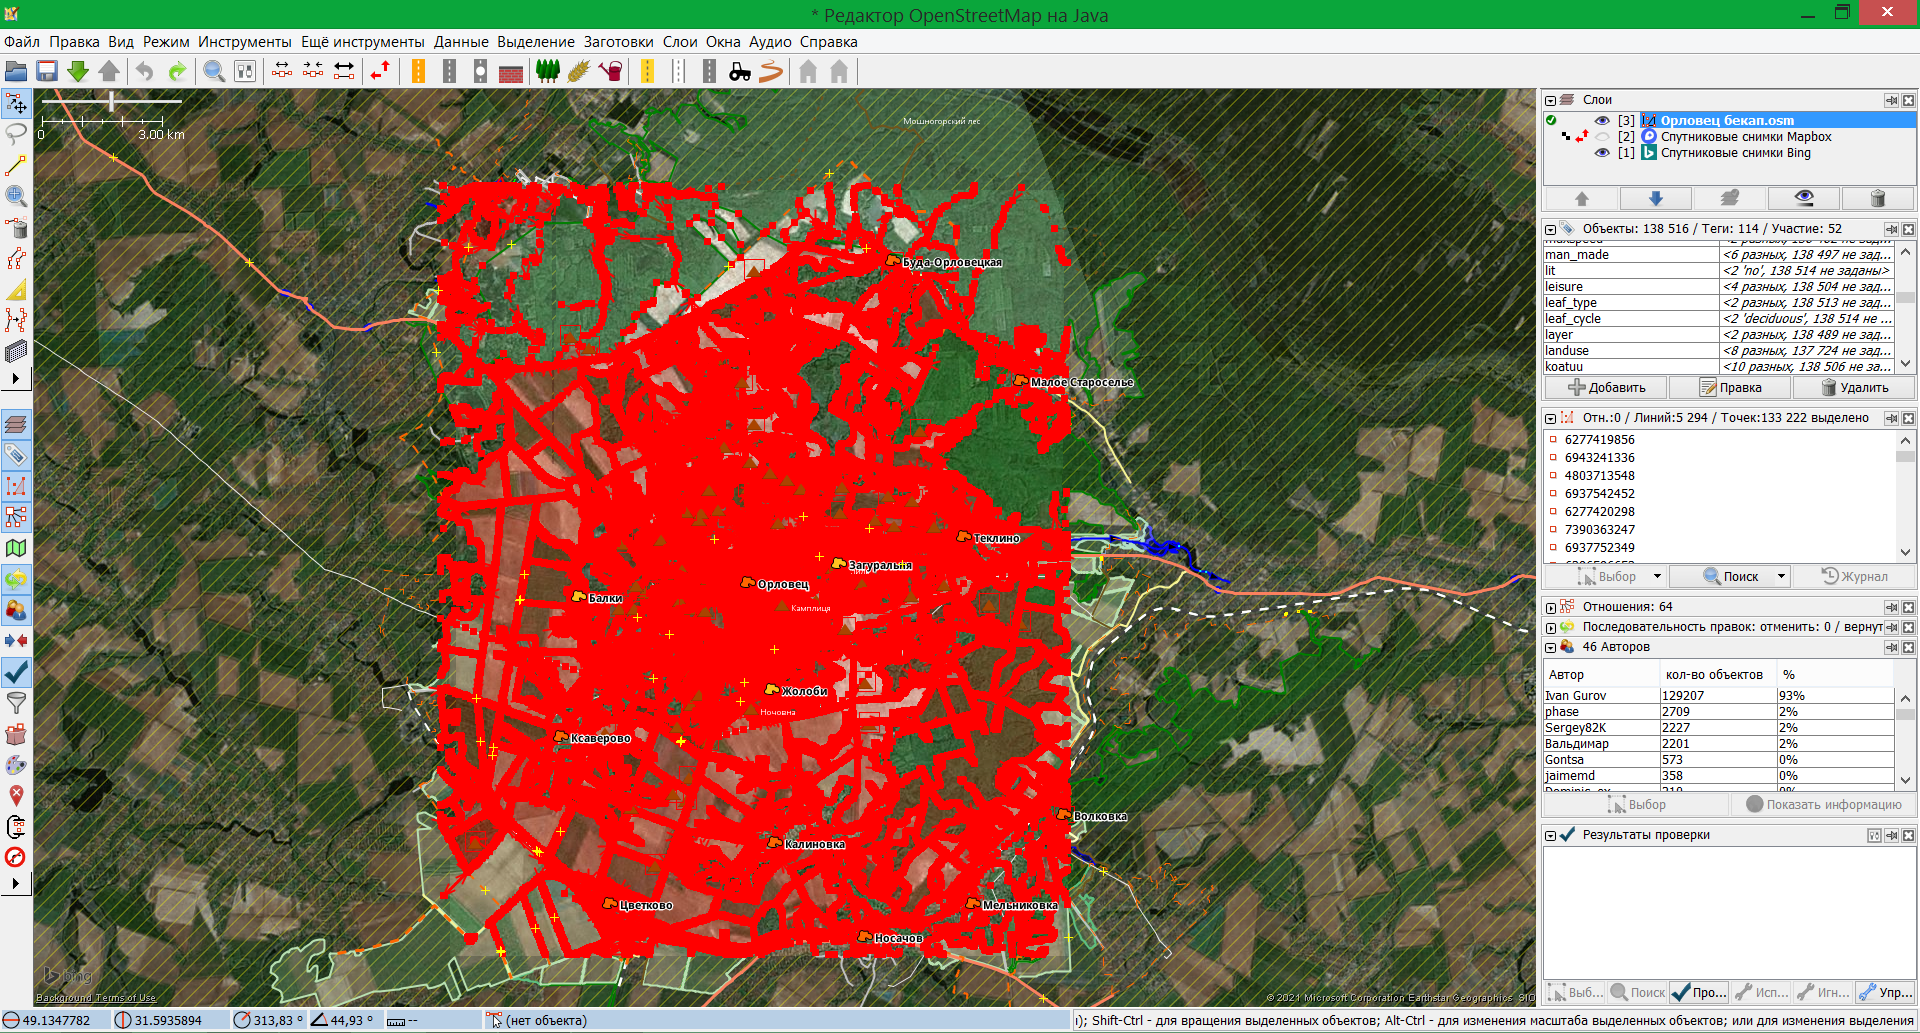Open the Выделение menu
The height and width of the screenshot is (1033, 1920).
point(536,42)
